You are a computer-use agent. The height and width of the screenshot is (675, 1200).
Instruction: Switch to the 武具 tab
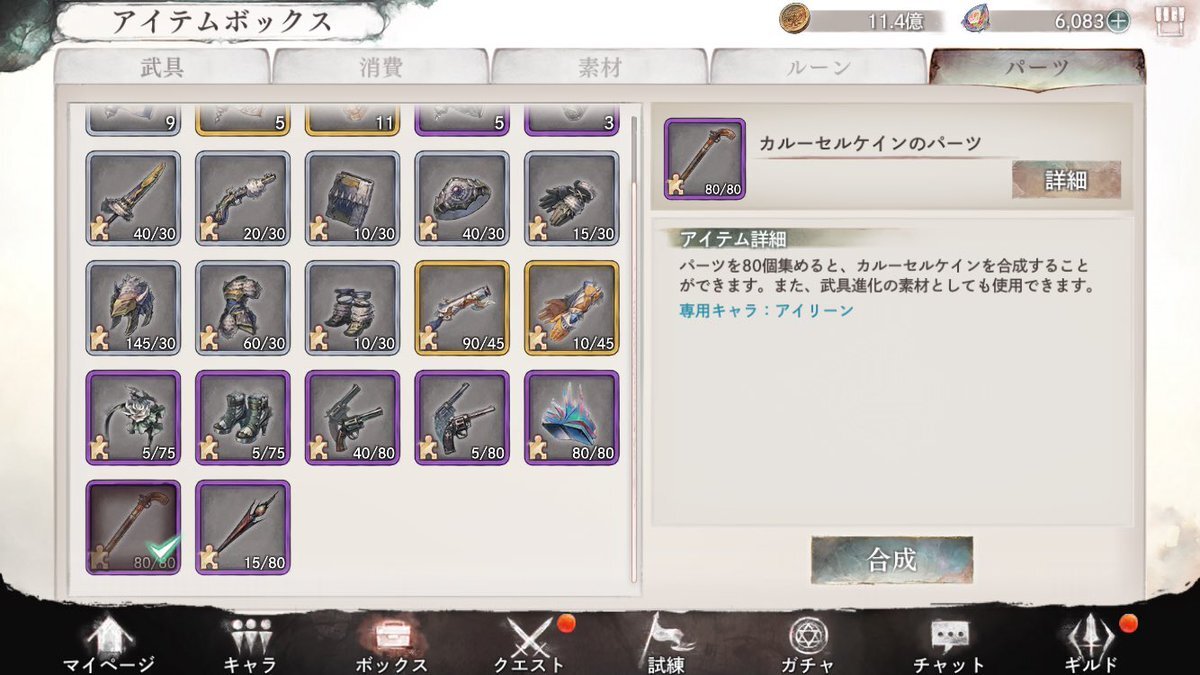click(160, 68)
